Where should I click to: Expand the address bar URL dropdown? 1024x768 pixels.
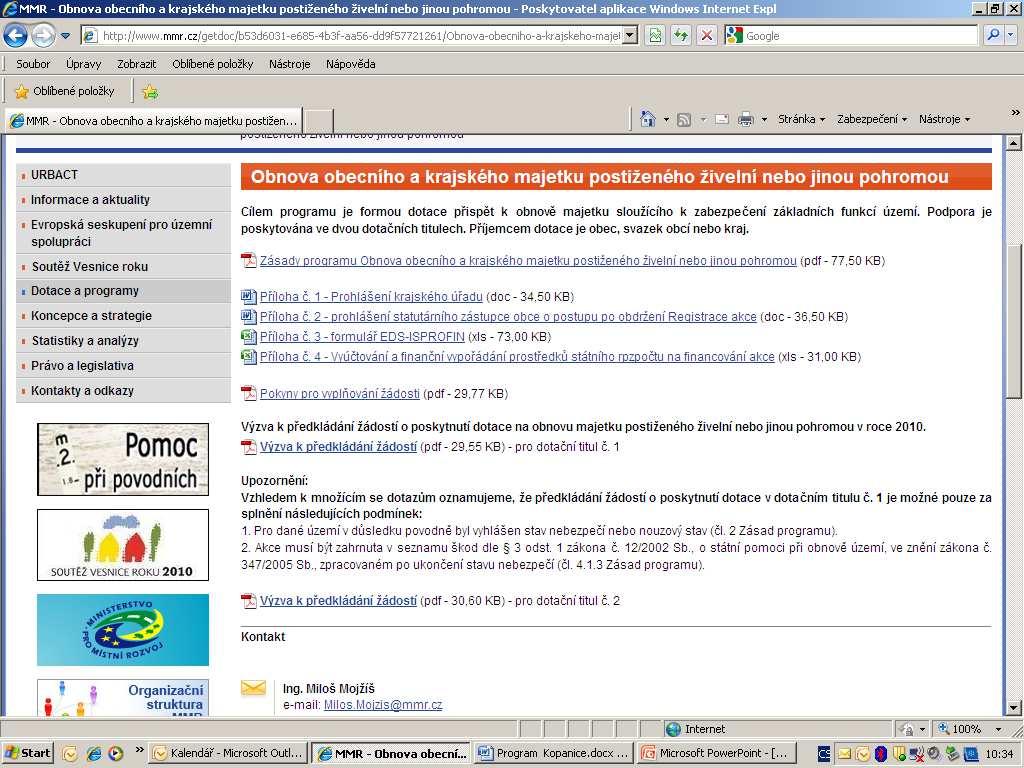point(630,35)
